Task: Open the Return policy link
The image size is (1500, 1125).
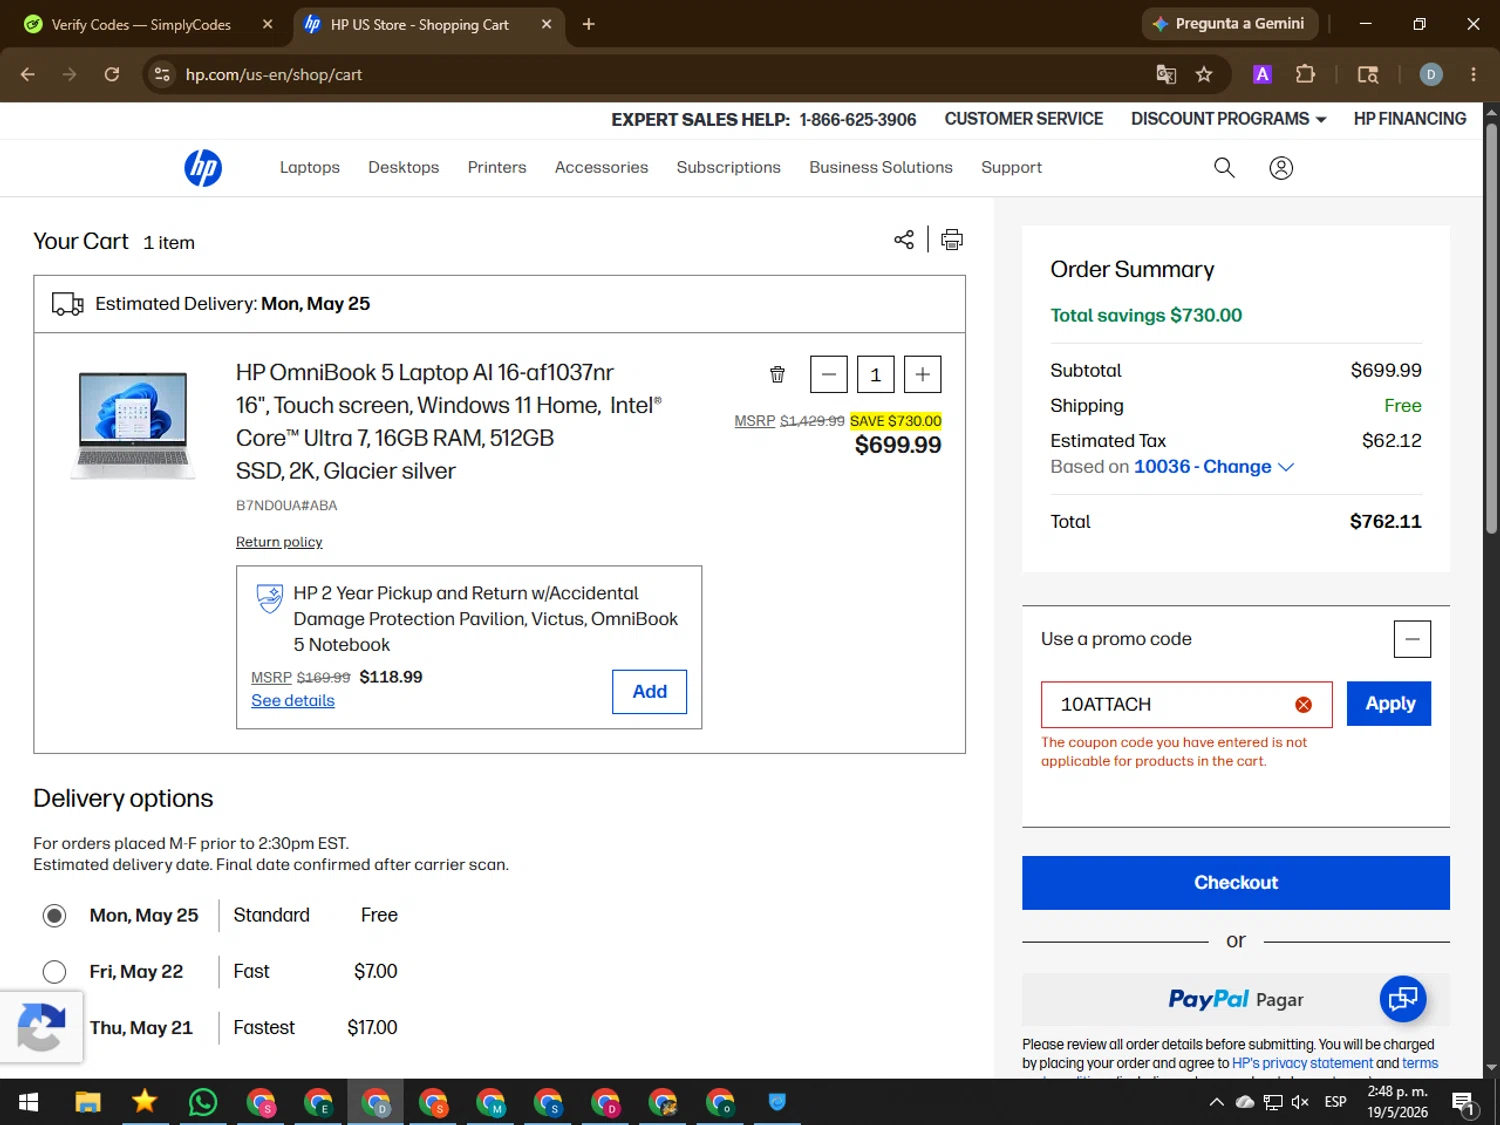Action: click(x=279, y=542)
